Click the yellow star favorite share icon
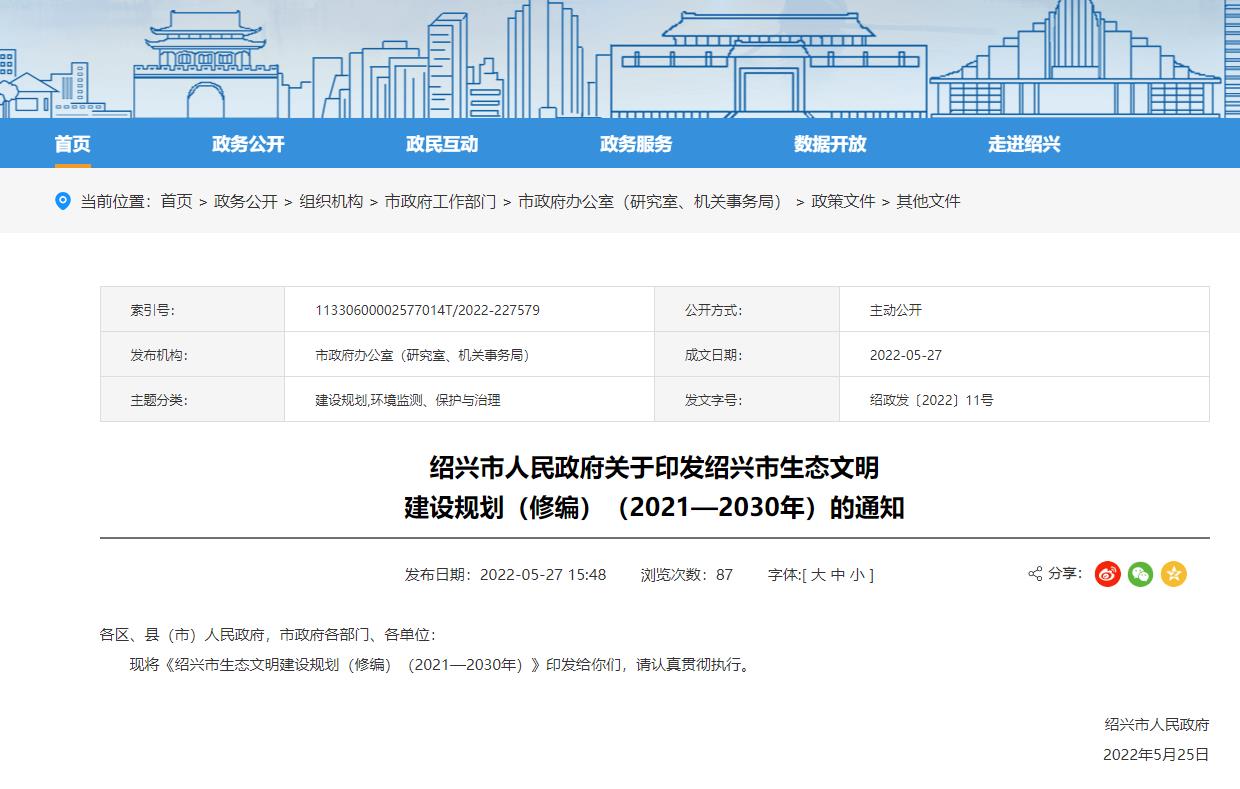 [1174, 574]
